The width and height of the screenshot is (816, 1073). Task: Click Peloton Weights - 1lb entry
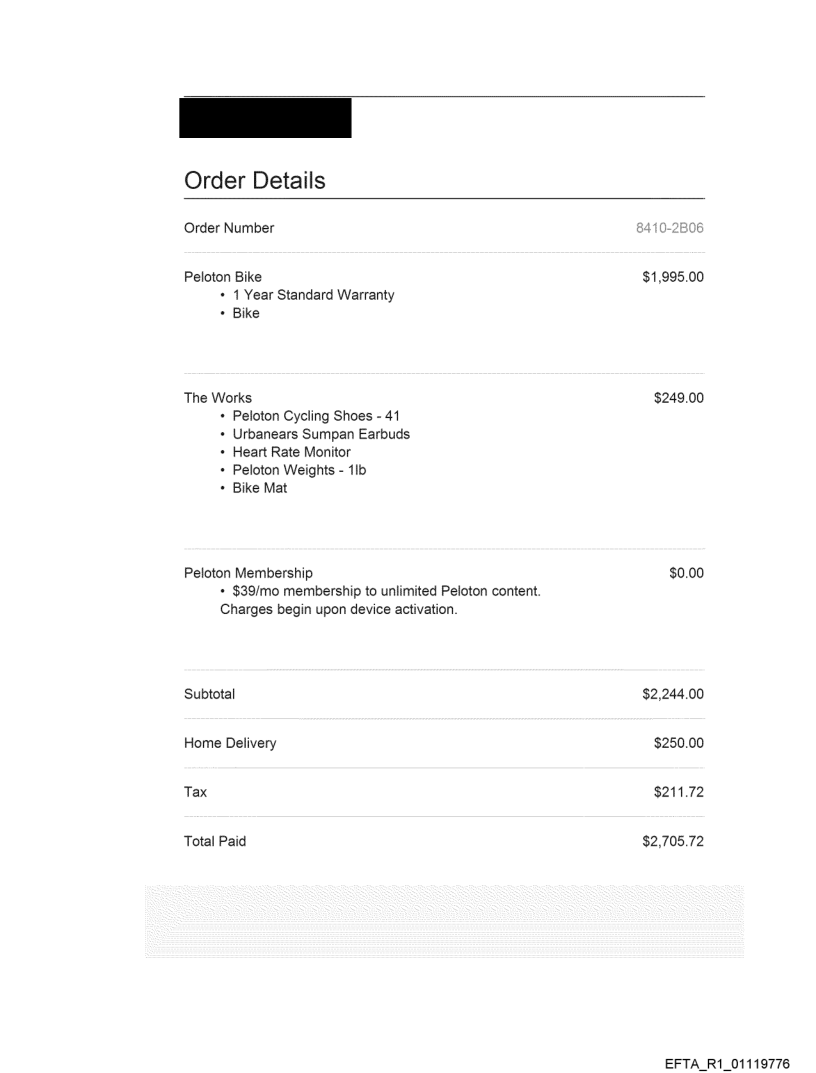point(299,470)
